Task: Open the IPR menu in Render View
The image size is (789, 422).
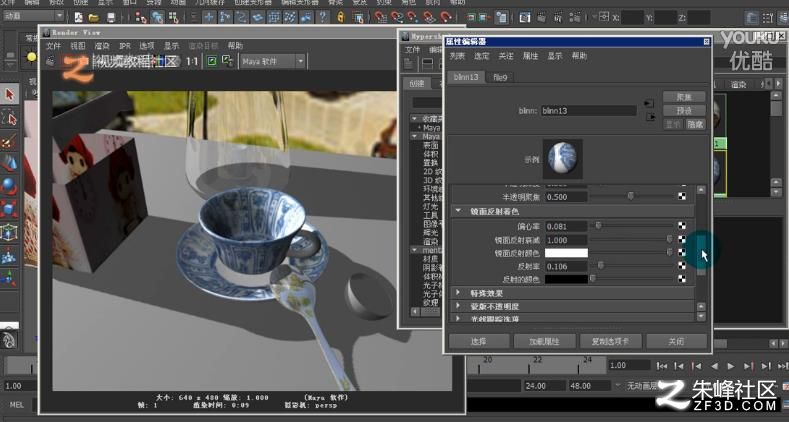Action: coord(125,46)
